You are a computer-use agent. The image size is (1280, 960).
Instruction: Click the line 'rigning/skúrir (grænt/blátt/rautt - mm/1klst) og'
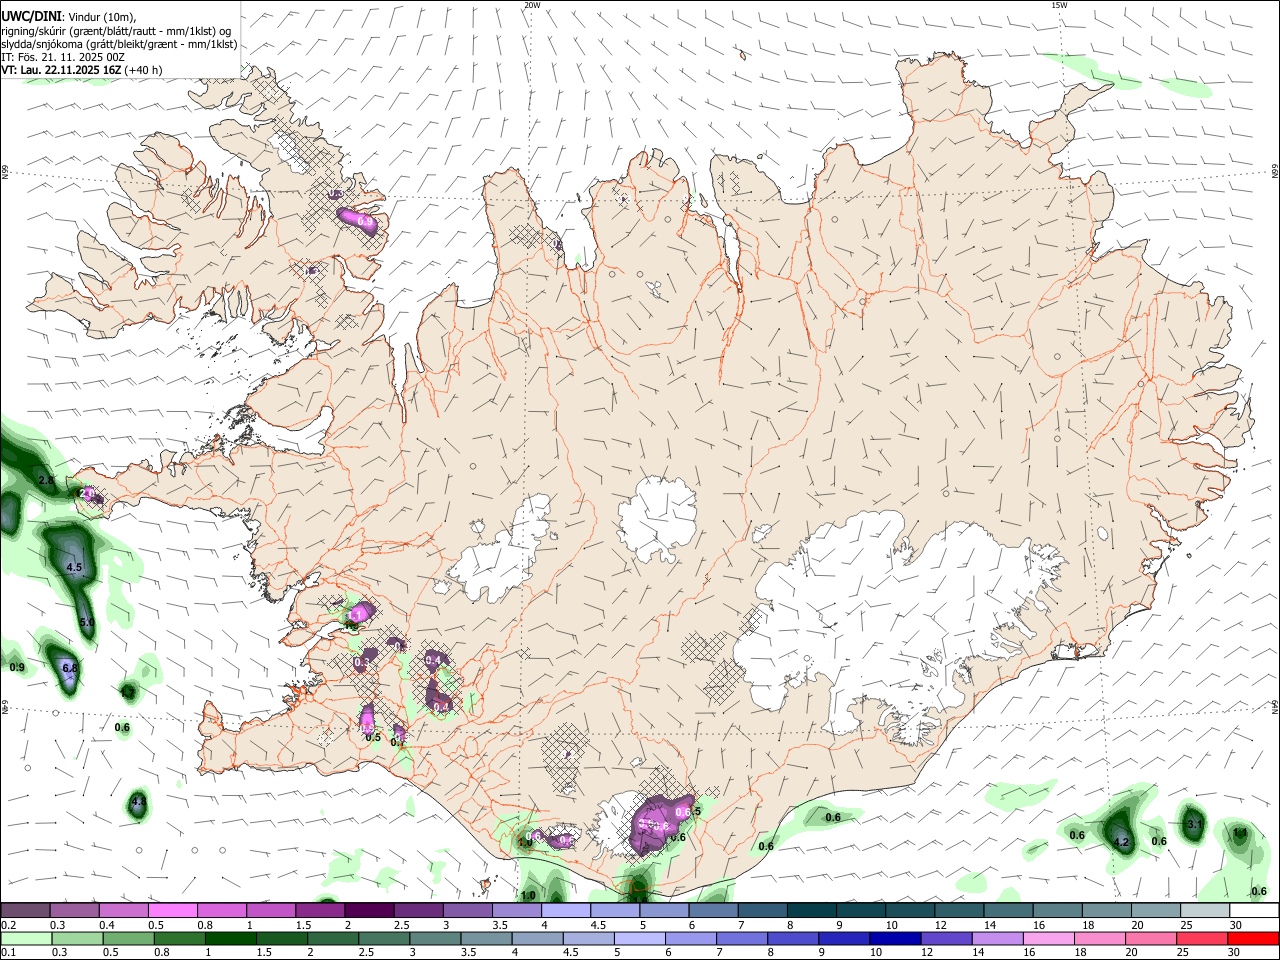coord(115,31)
